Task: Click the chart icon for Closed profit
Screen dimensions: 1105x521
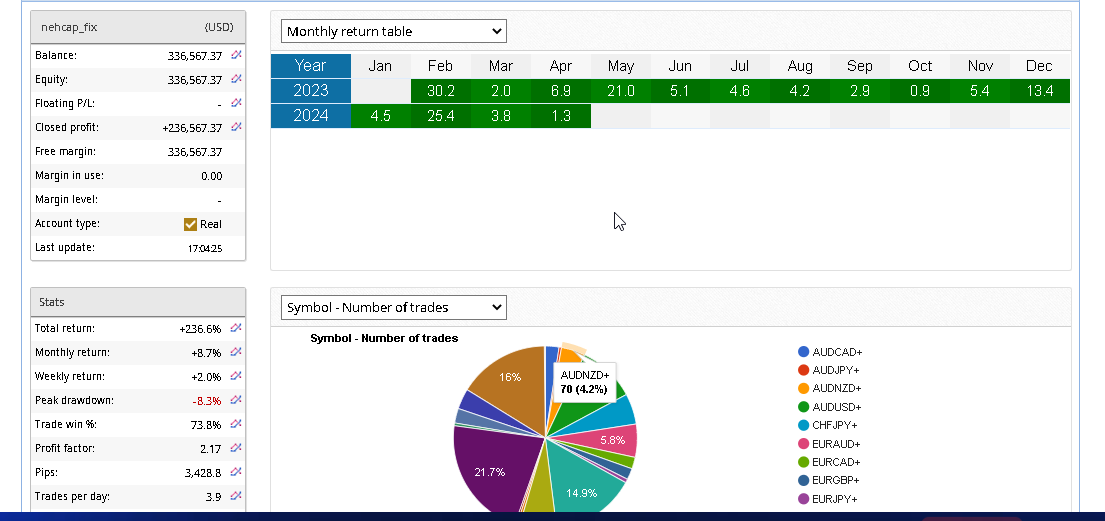Action: [x=237, y=127]
